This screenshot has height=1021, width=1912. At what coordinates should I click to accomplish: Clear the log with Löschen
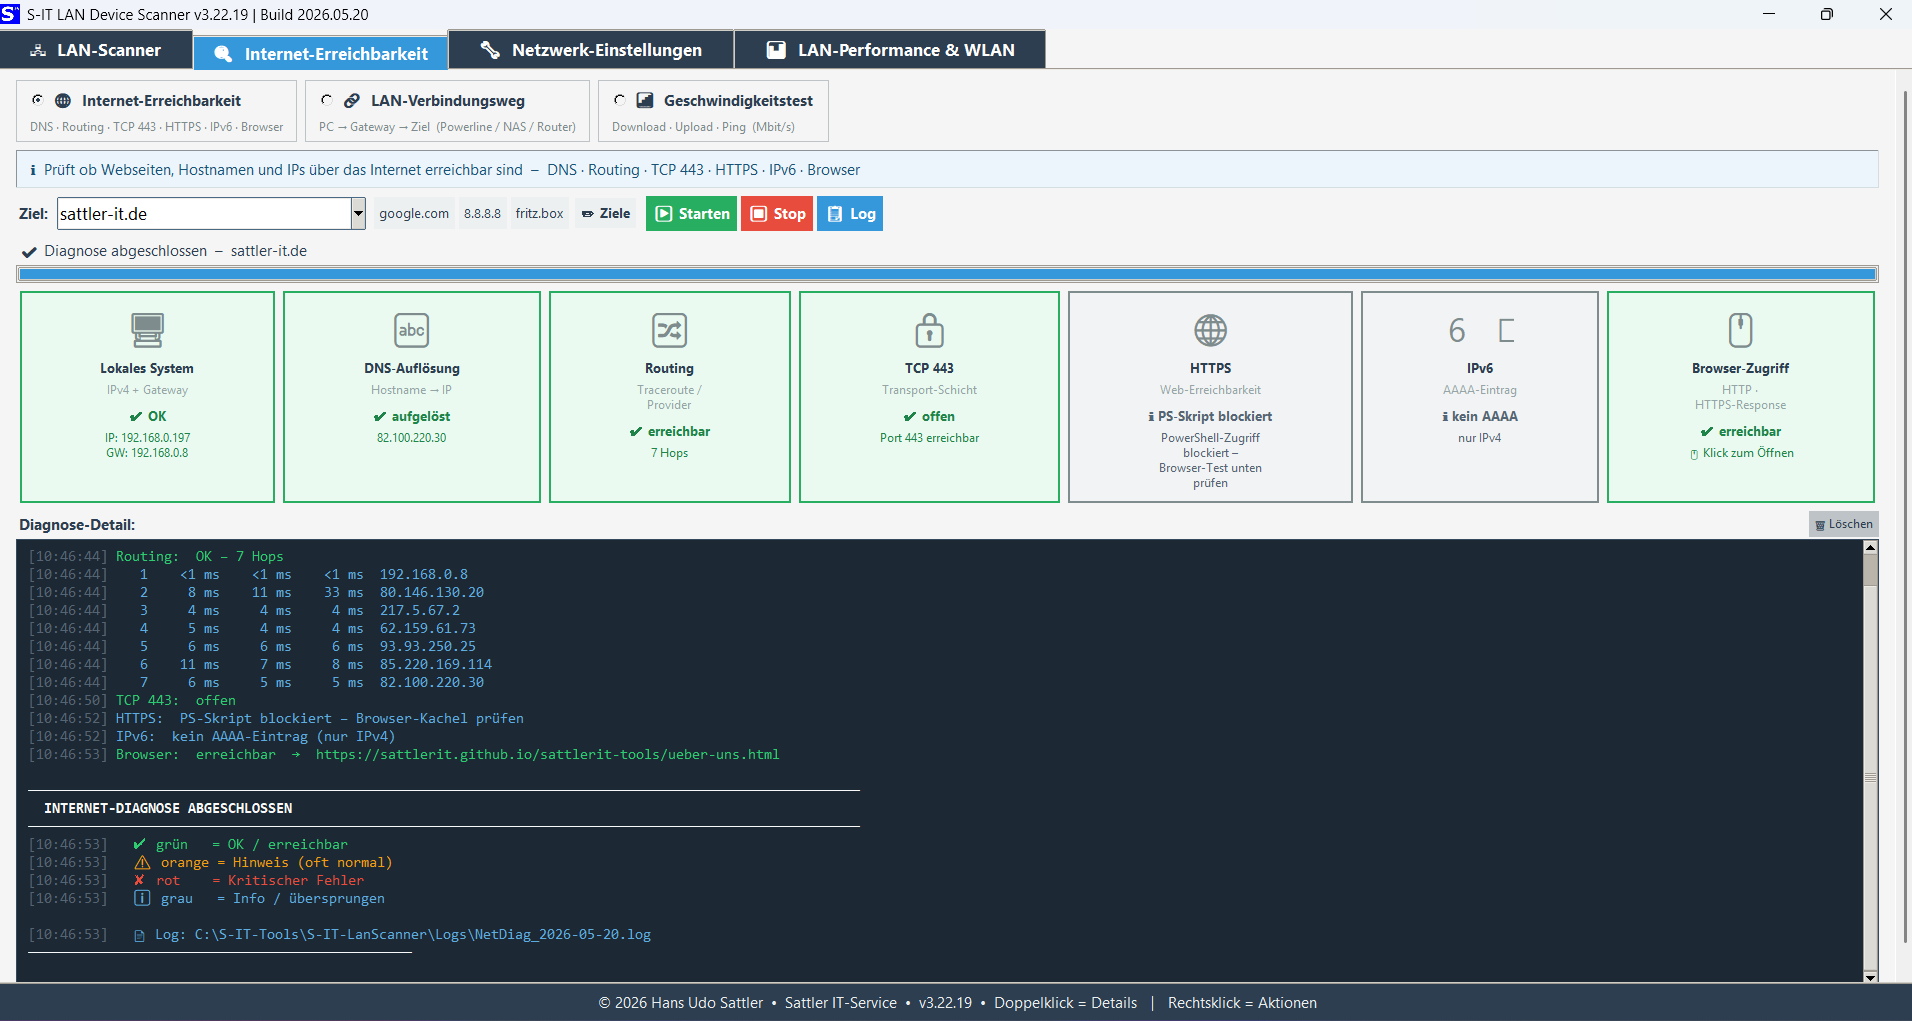[1843, 524]
